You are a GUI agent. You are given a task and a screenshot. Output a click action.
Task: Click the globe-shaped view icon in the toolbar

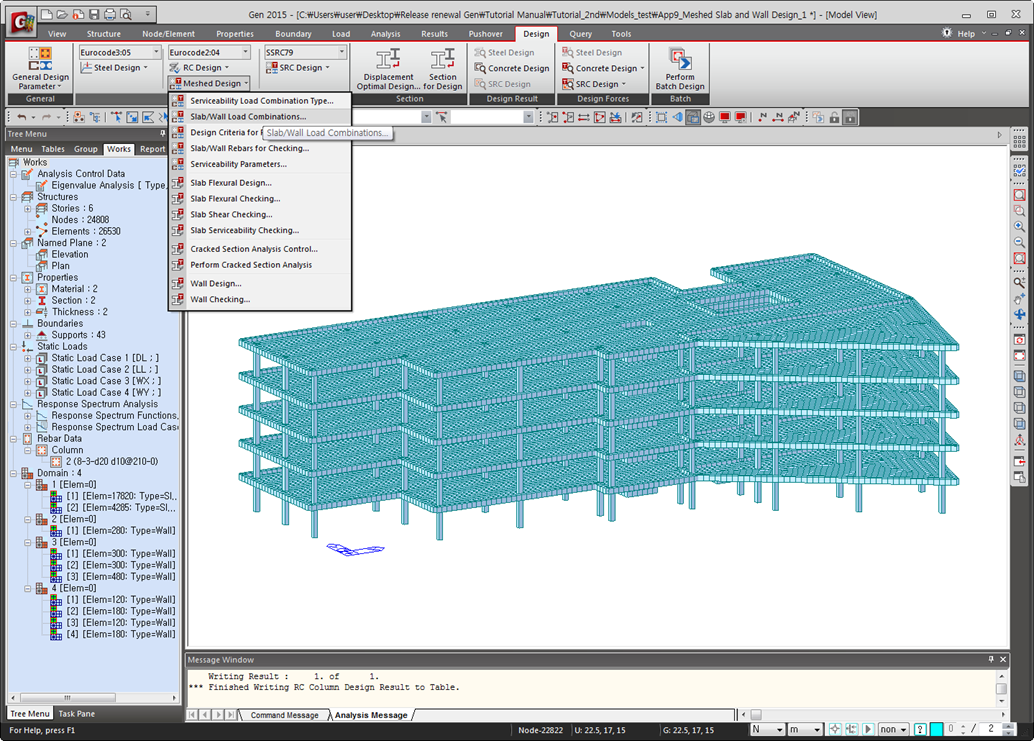click(x=709, y=117)
